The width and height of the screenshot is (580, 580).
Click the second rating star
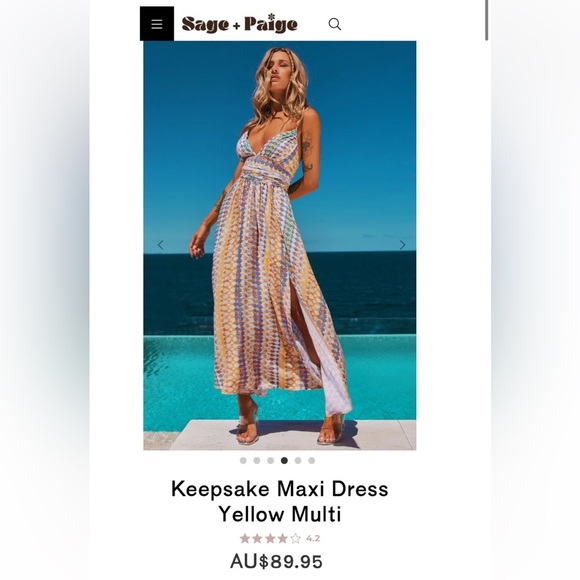click(x=257, y=538)
